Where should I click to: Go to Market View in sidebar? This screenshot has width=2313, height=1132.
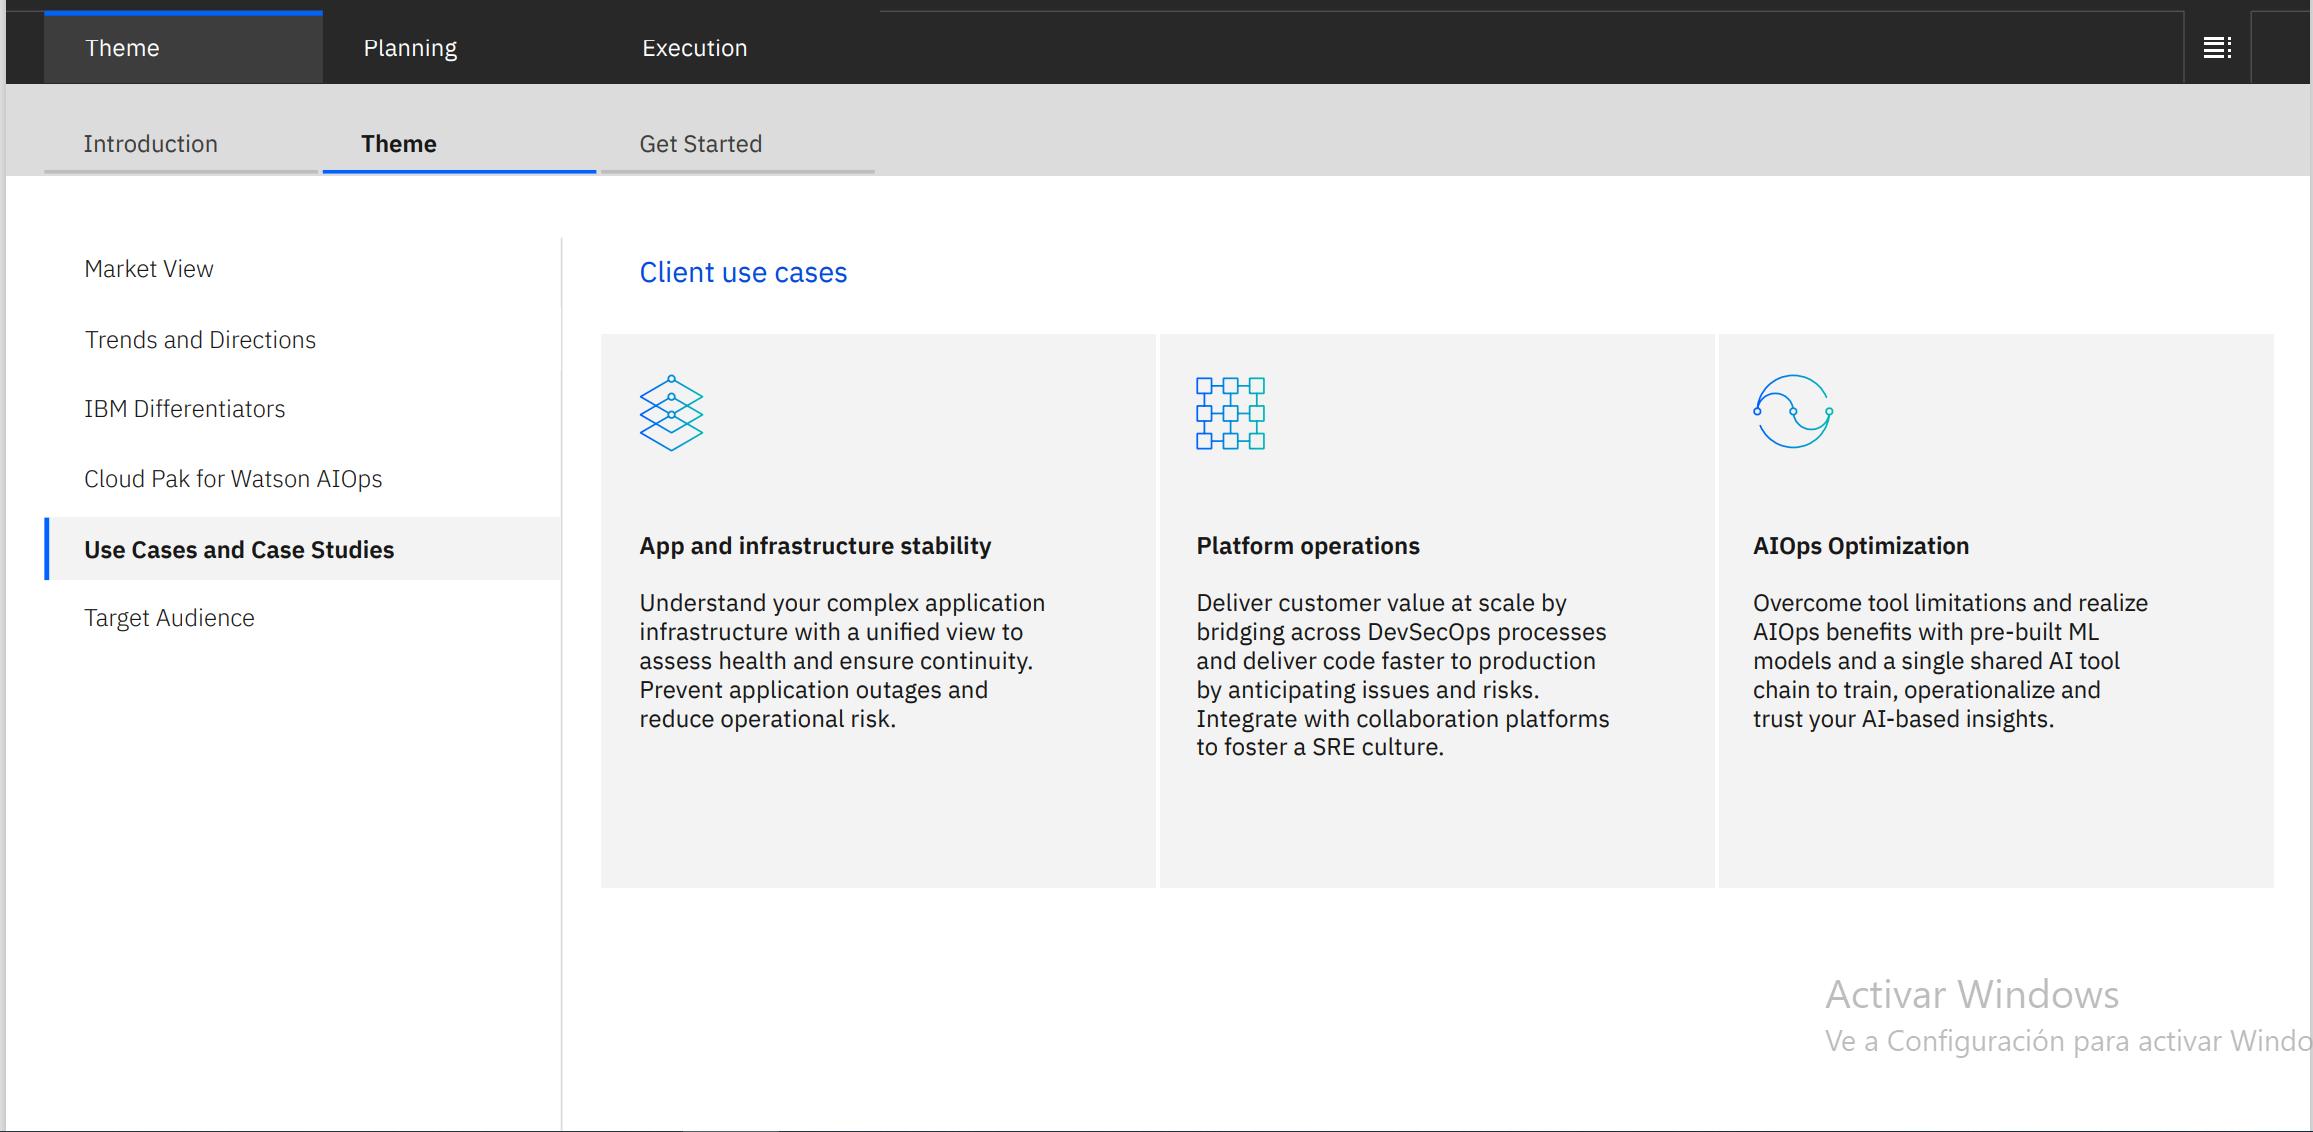[x=149, y=269]
